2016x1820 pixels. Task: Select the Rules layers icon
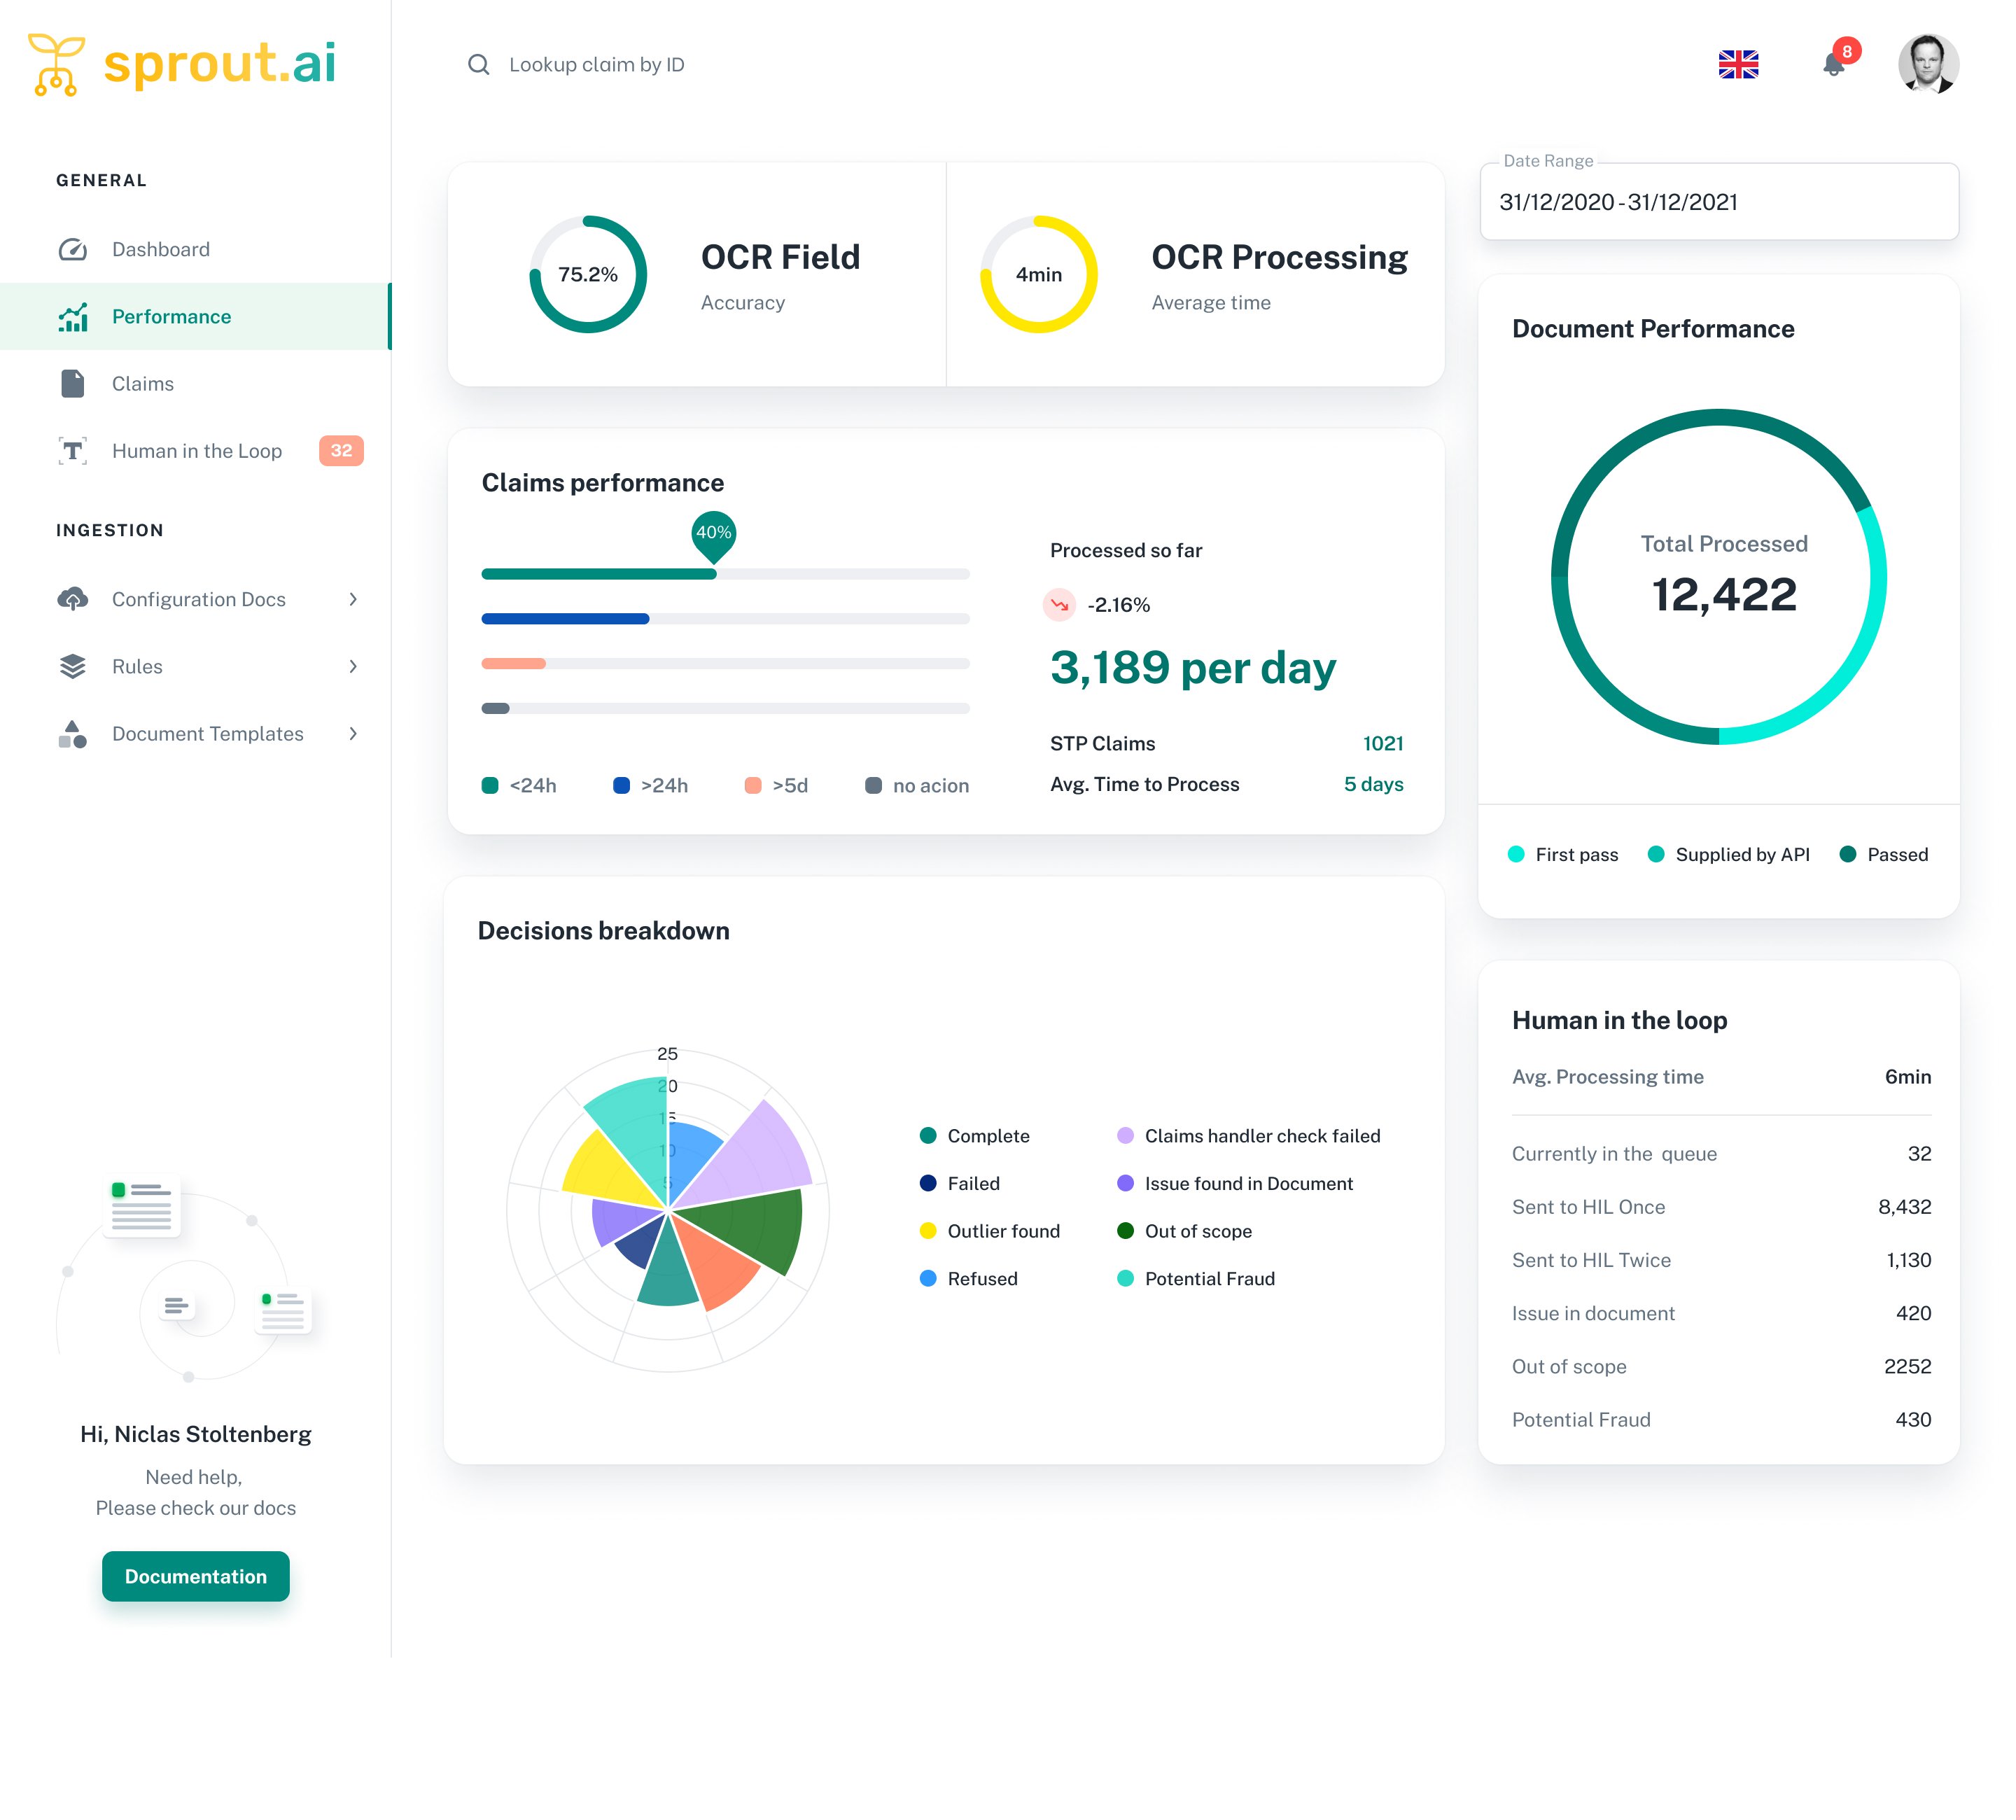coord(73,666)
